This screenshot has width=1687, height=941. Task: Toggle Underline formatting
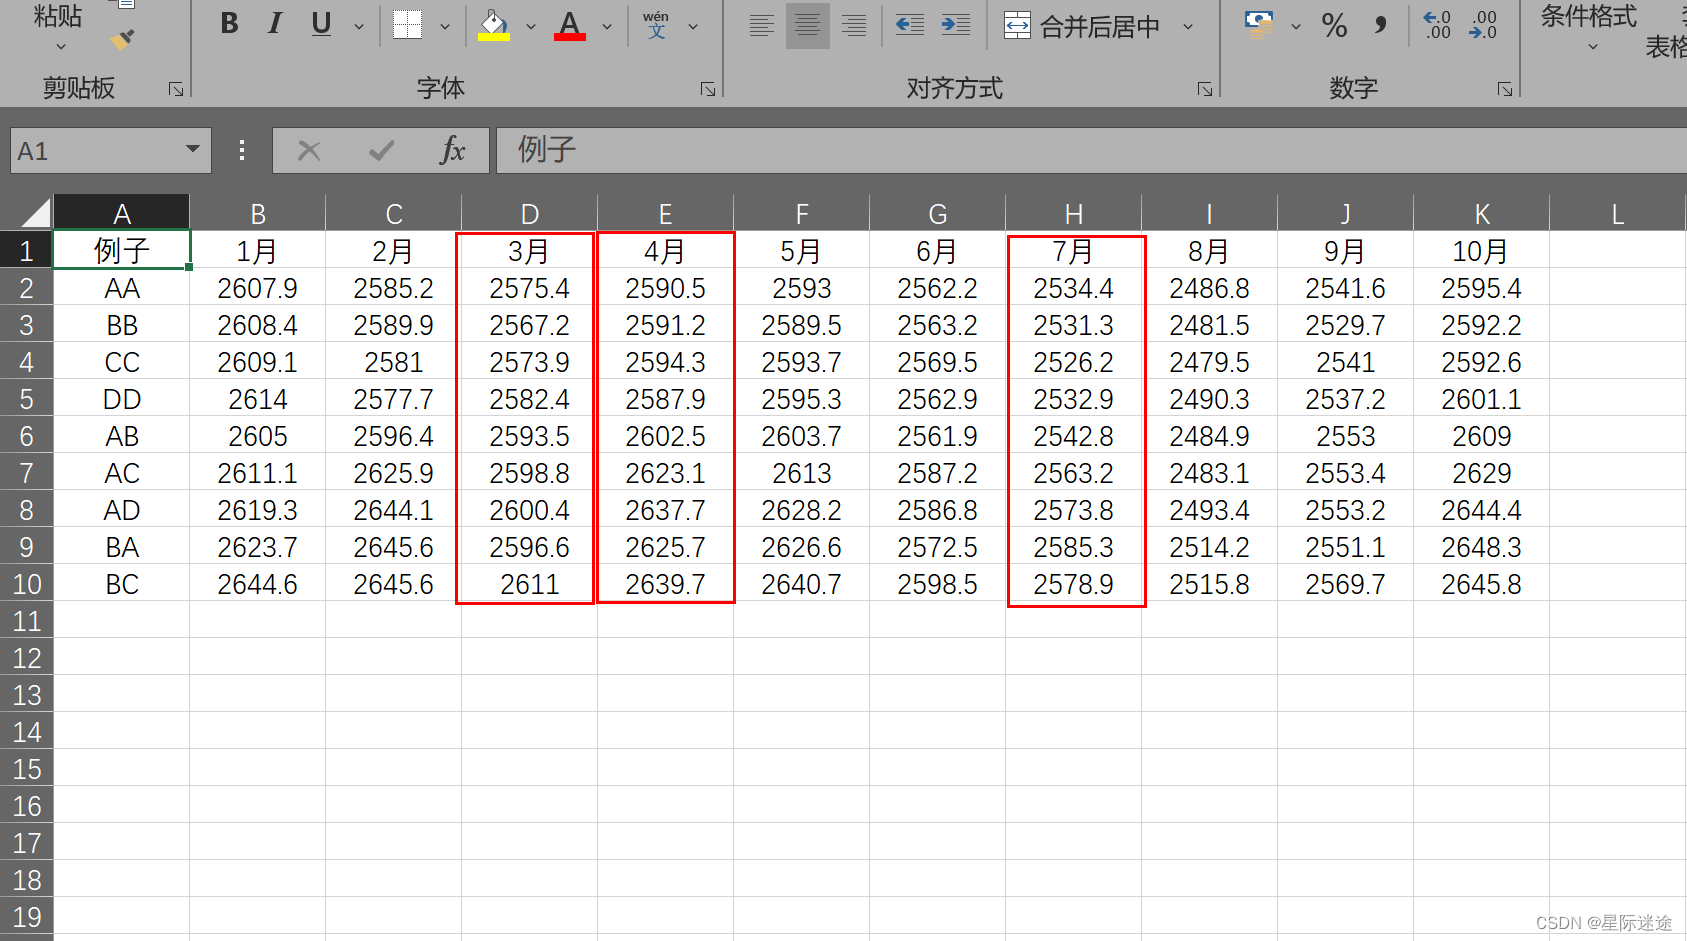click(321, 24)
